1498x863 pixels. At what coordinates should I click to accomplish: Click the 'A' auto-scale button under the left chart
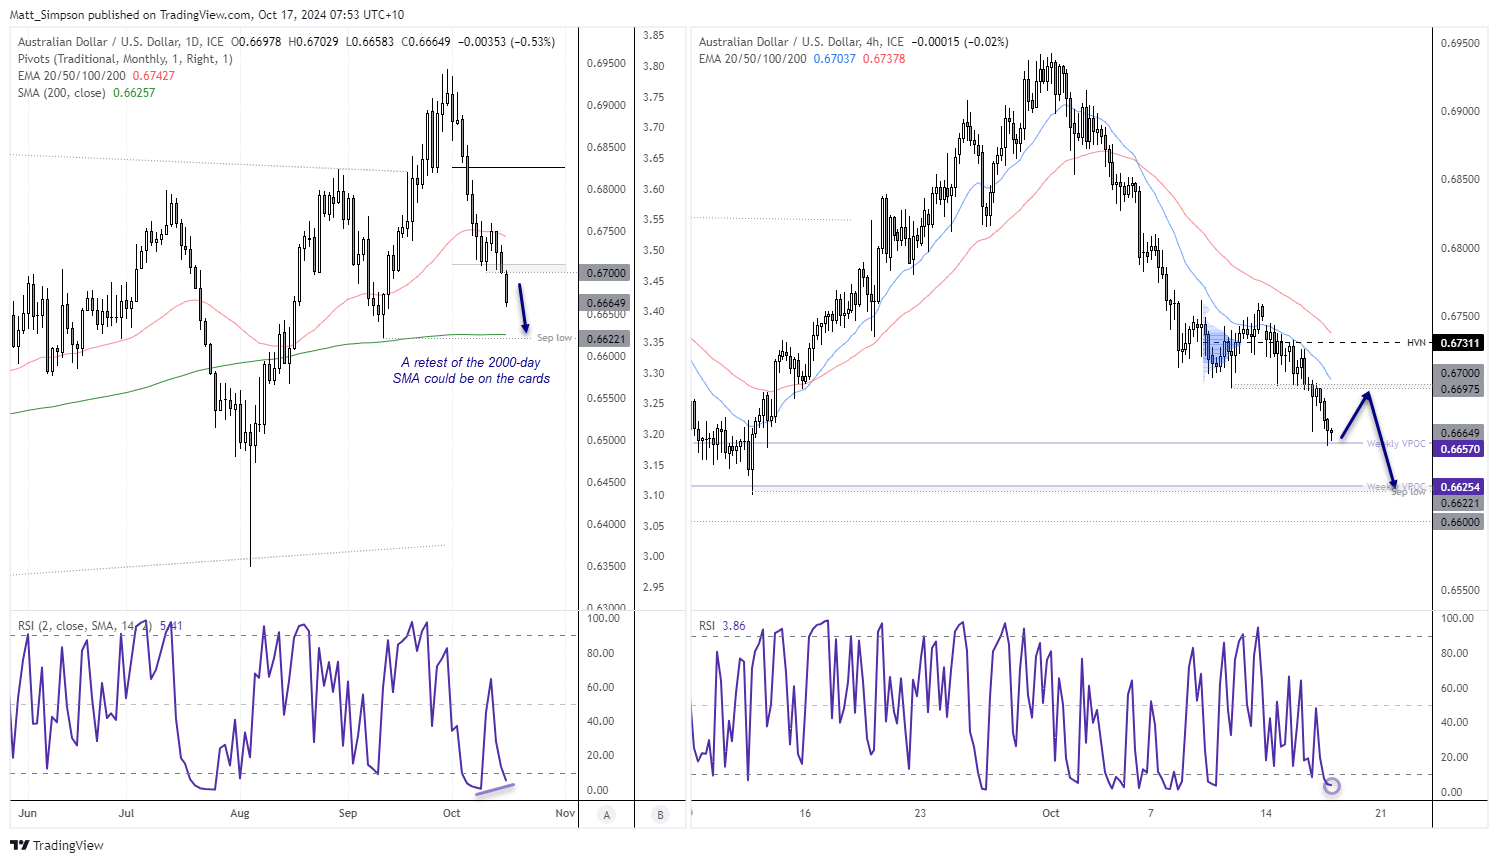[606, 814]
